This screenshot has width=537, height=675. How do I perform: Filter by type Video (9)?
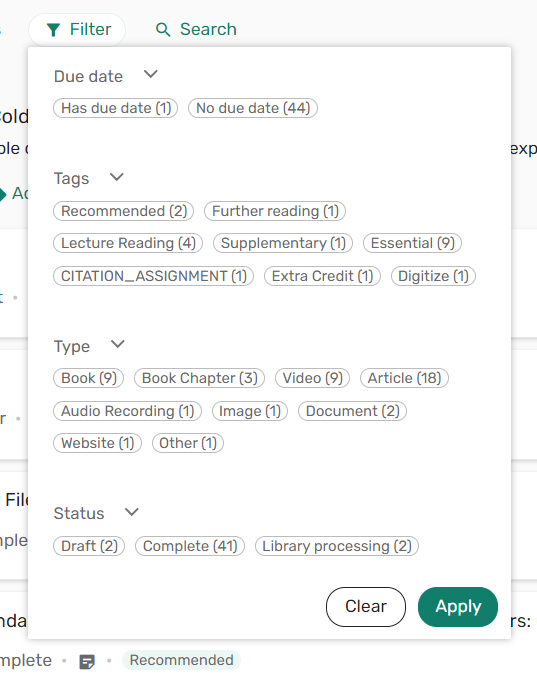[312, 378]
